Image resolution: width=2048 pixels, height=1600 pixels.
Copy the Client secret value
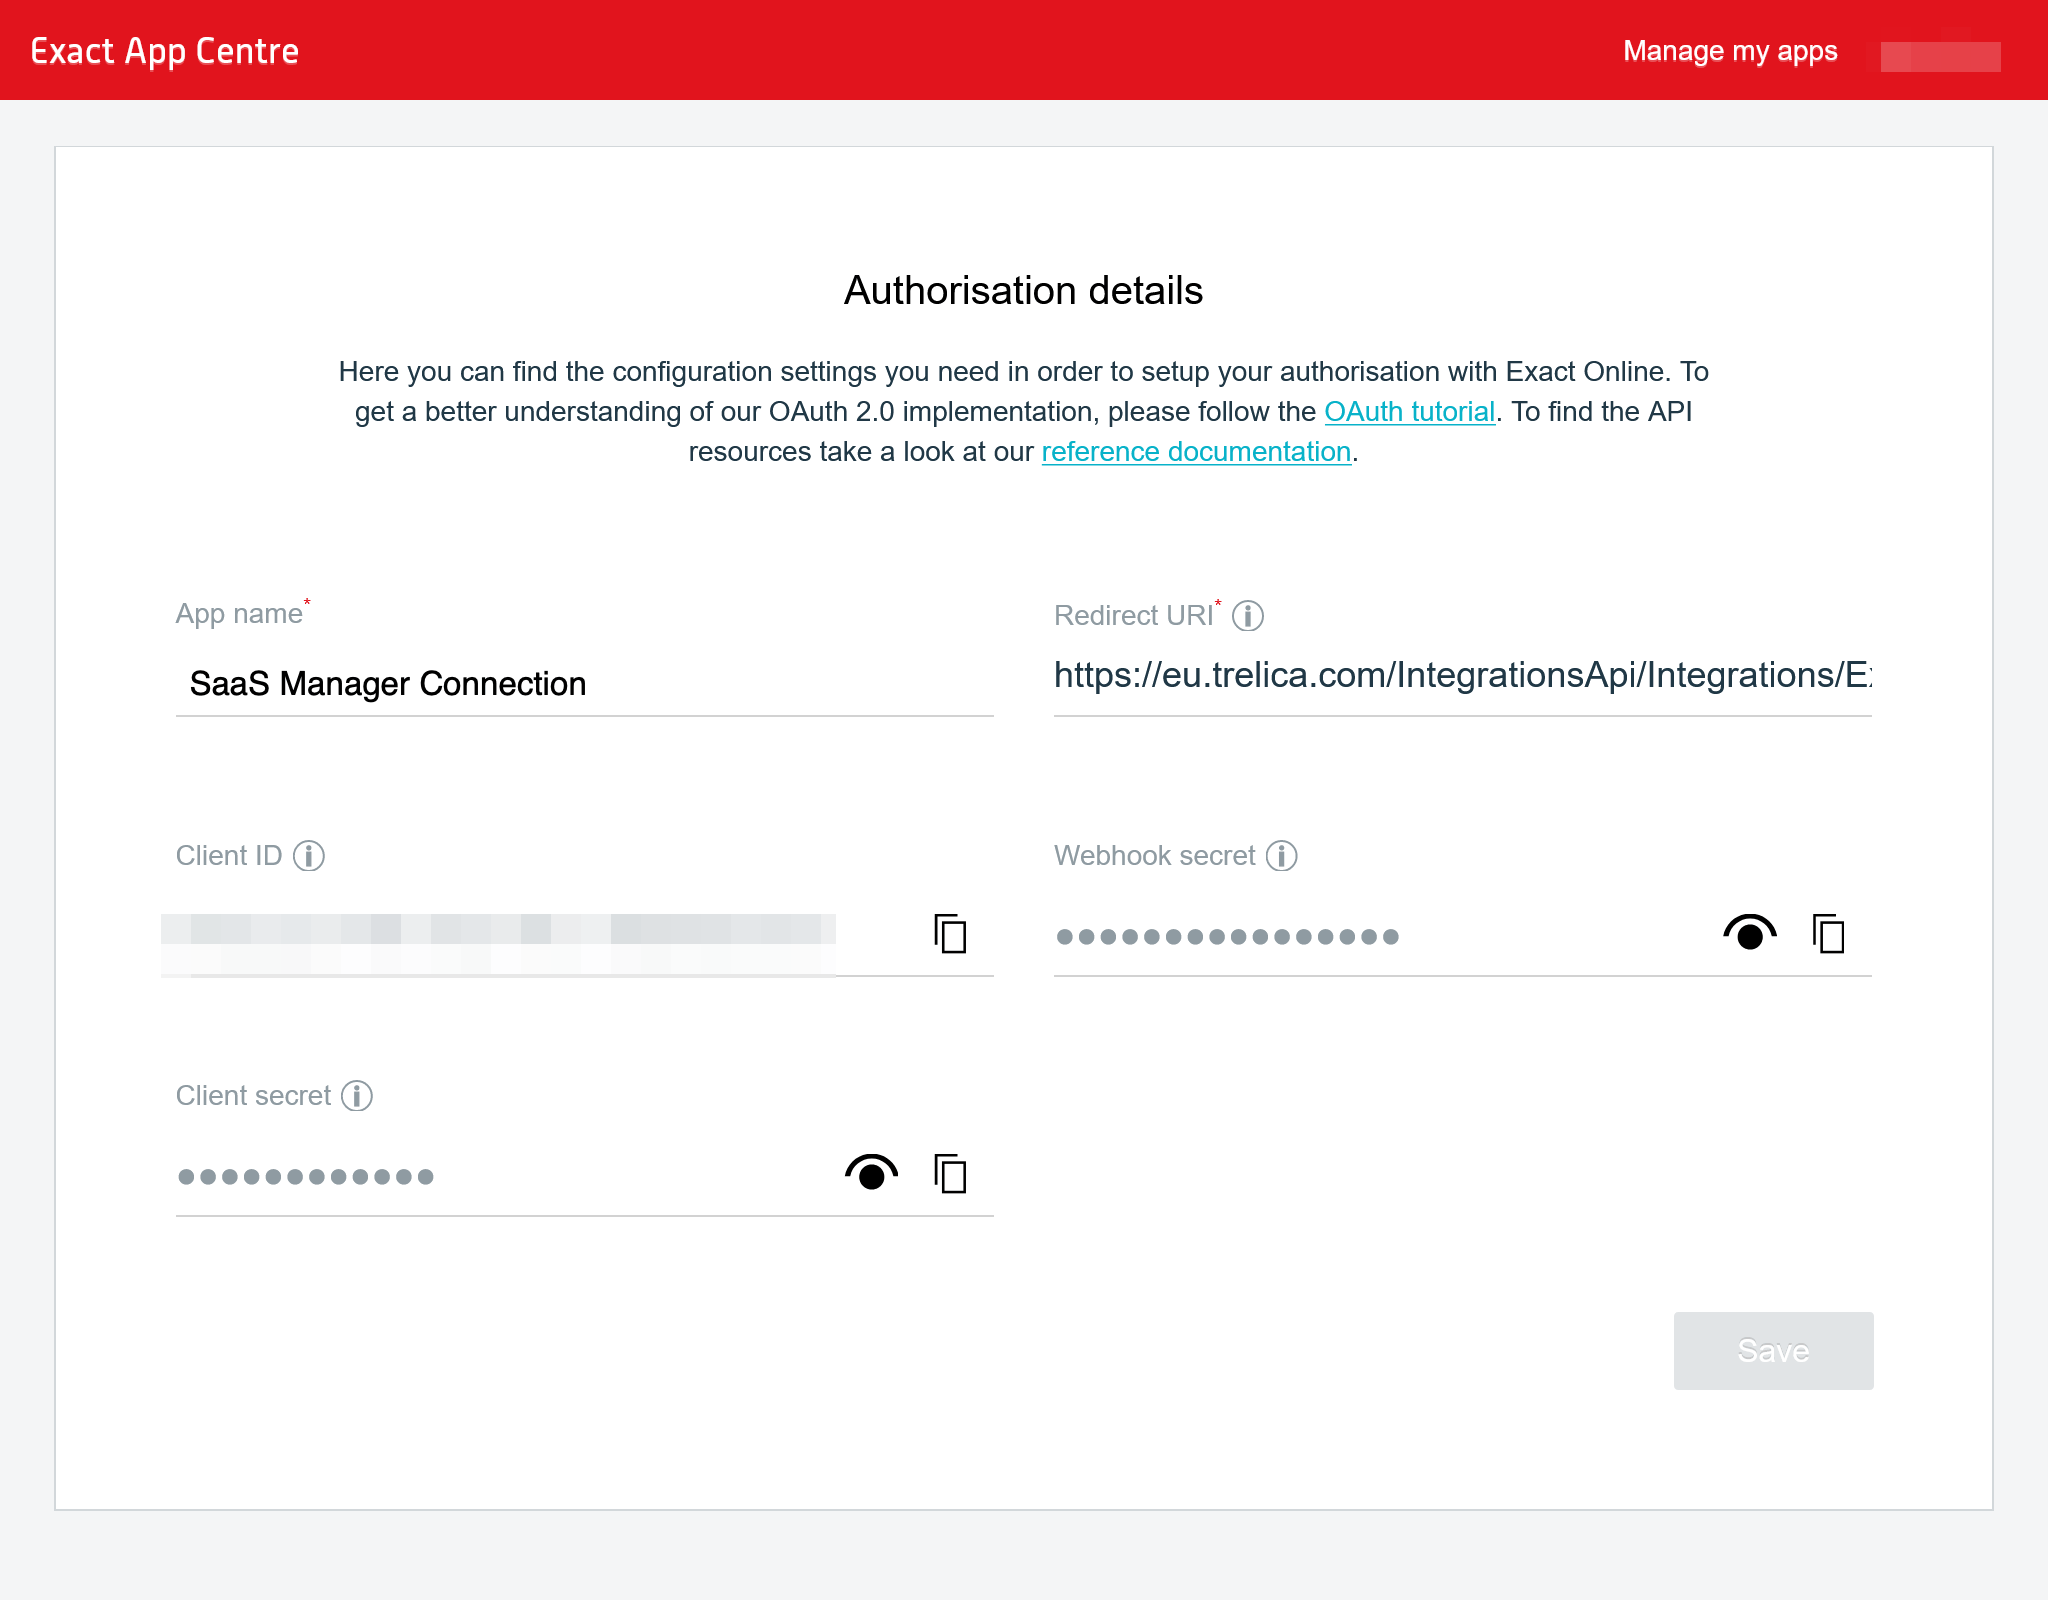[950, 1174]
